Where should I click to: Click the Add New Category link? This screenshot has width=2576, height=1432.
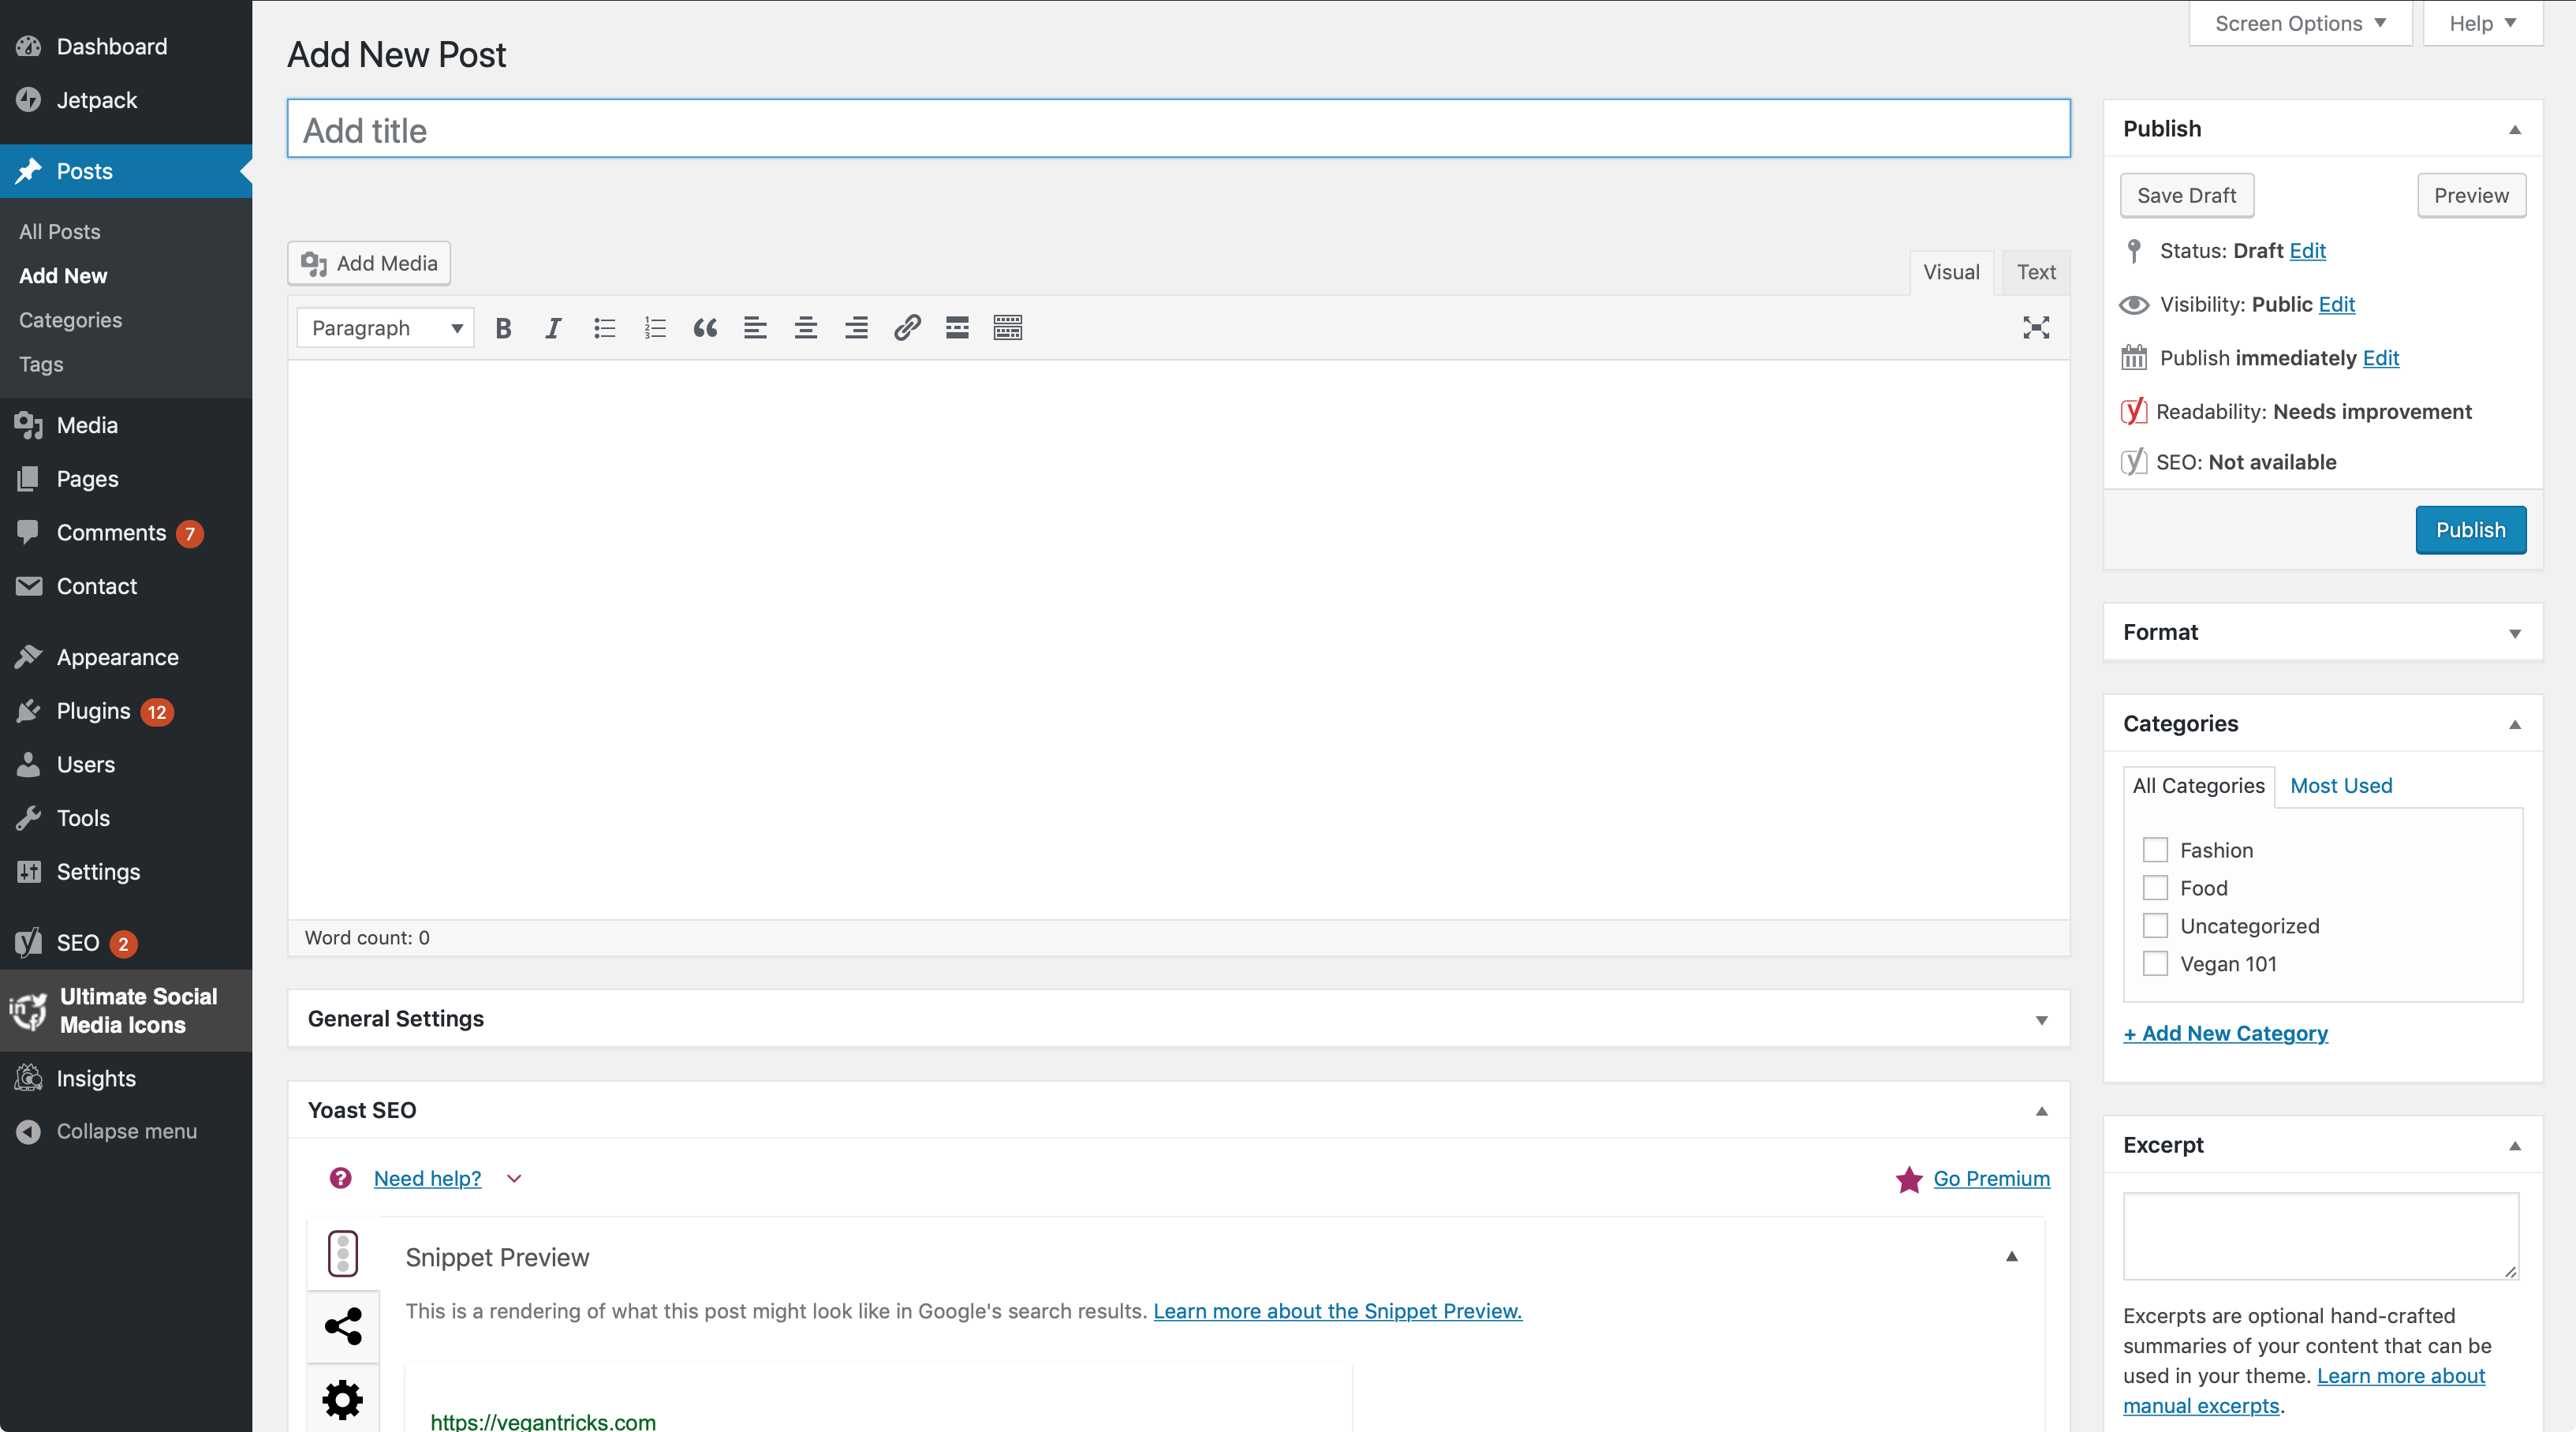pyautogui.click(x=2225, y=1033)
